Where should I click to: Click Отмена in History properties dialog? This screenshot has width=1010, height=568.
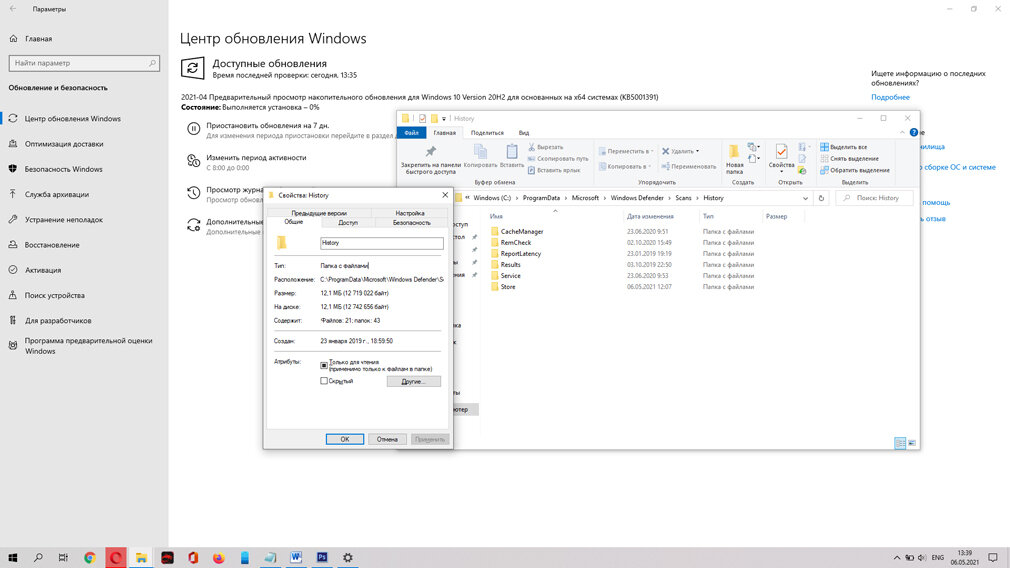point(387,439)
